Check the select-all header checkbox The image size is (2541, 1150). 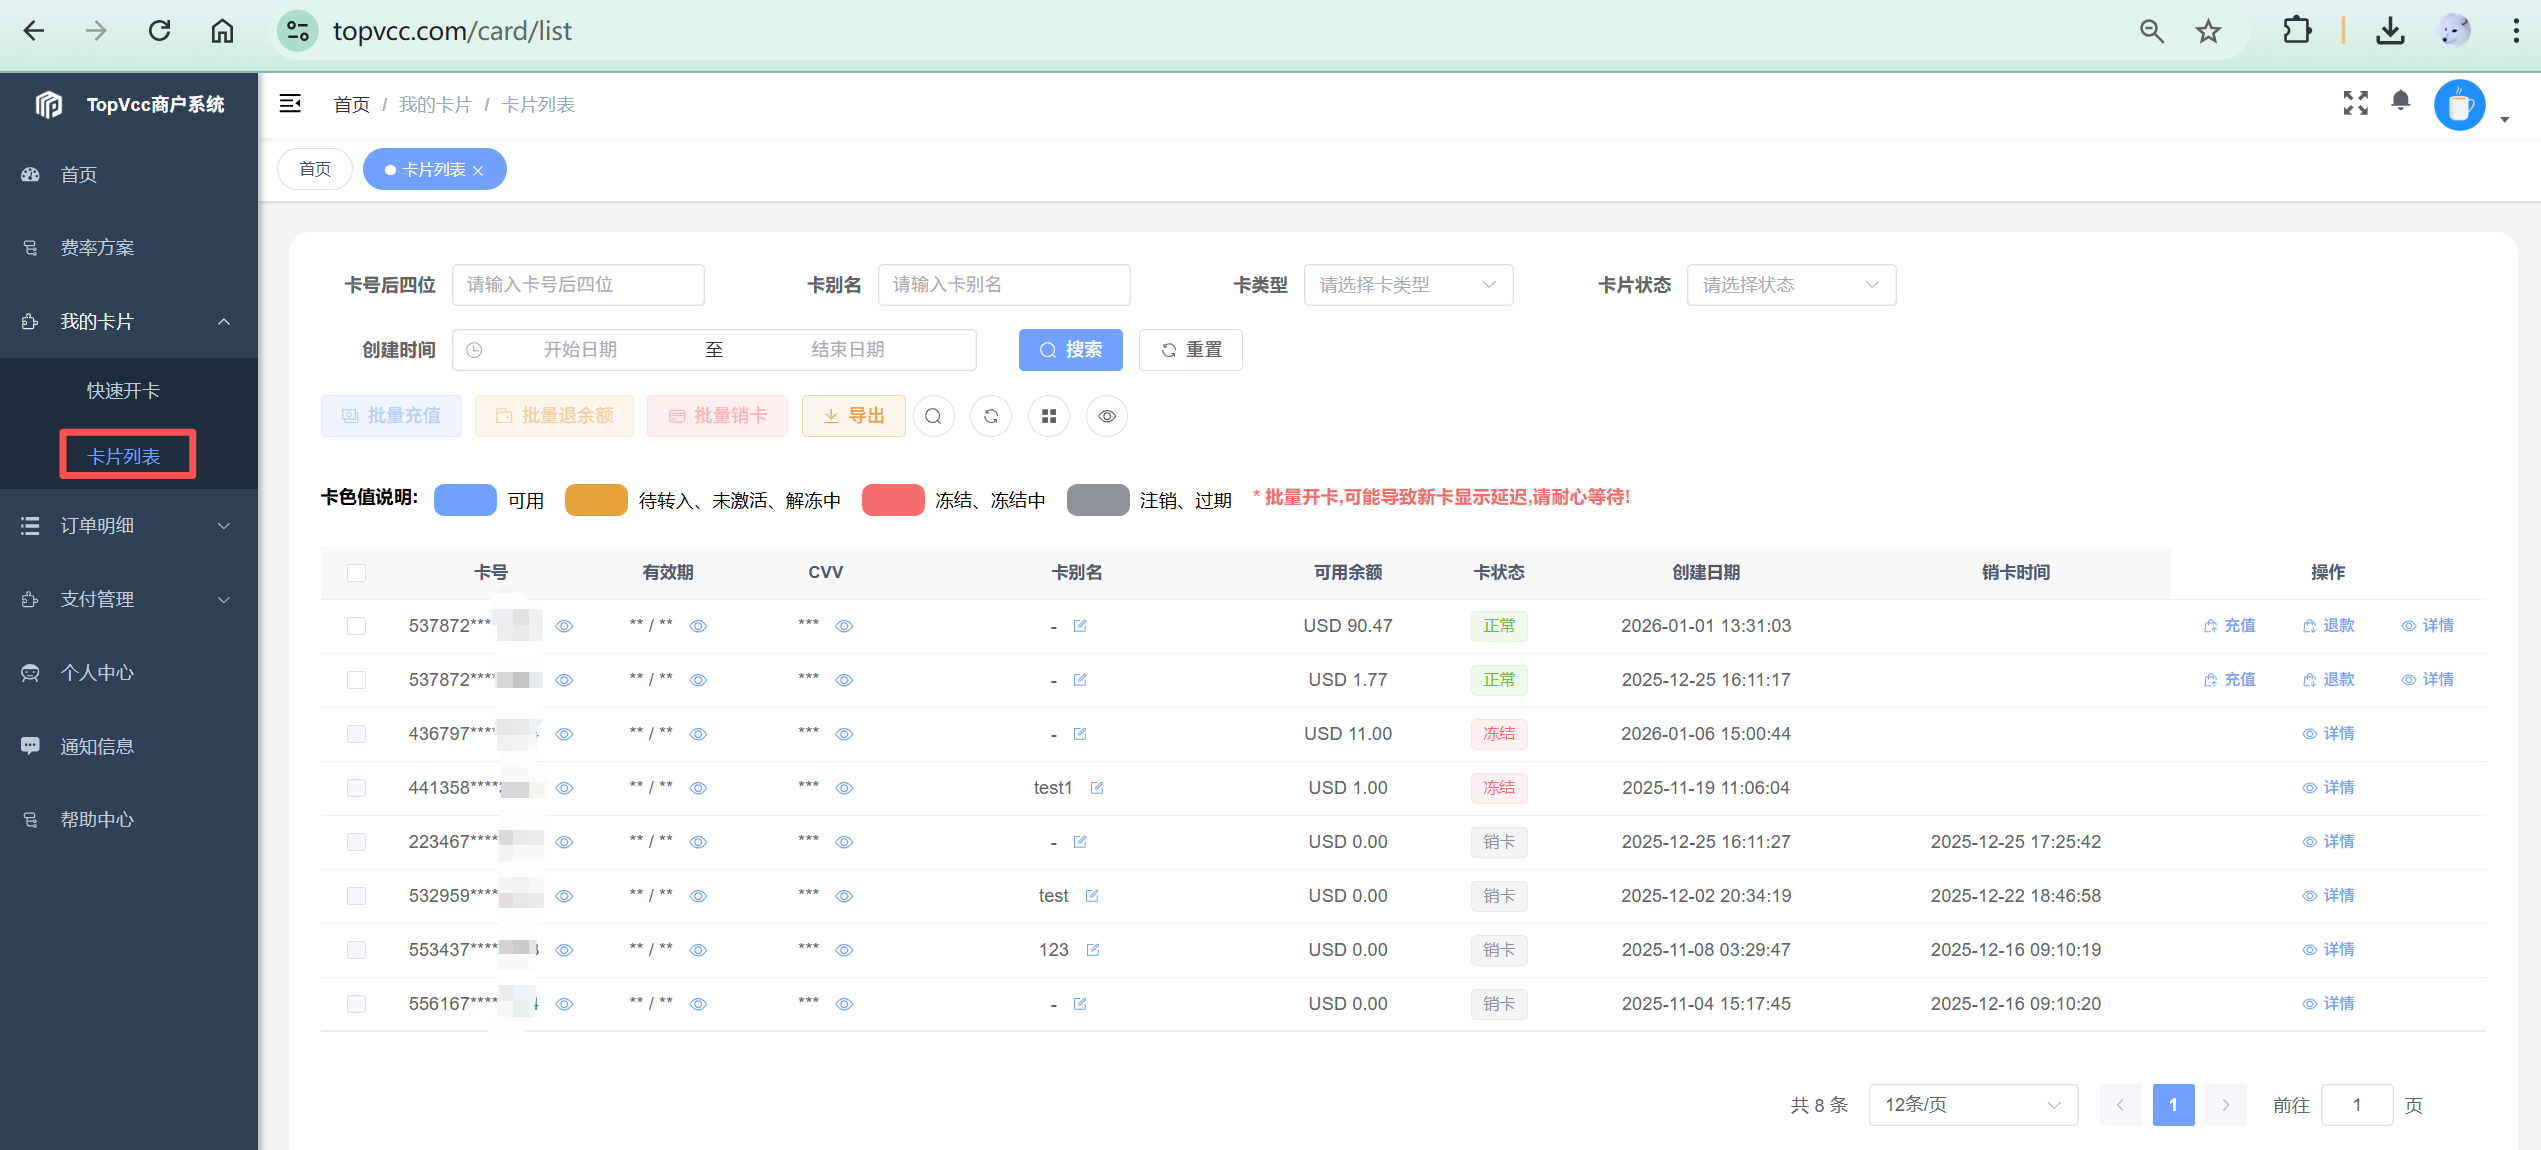point(356,573)
